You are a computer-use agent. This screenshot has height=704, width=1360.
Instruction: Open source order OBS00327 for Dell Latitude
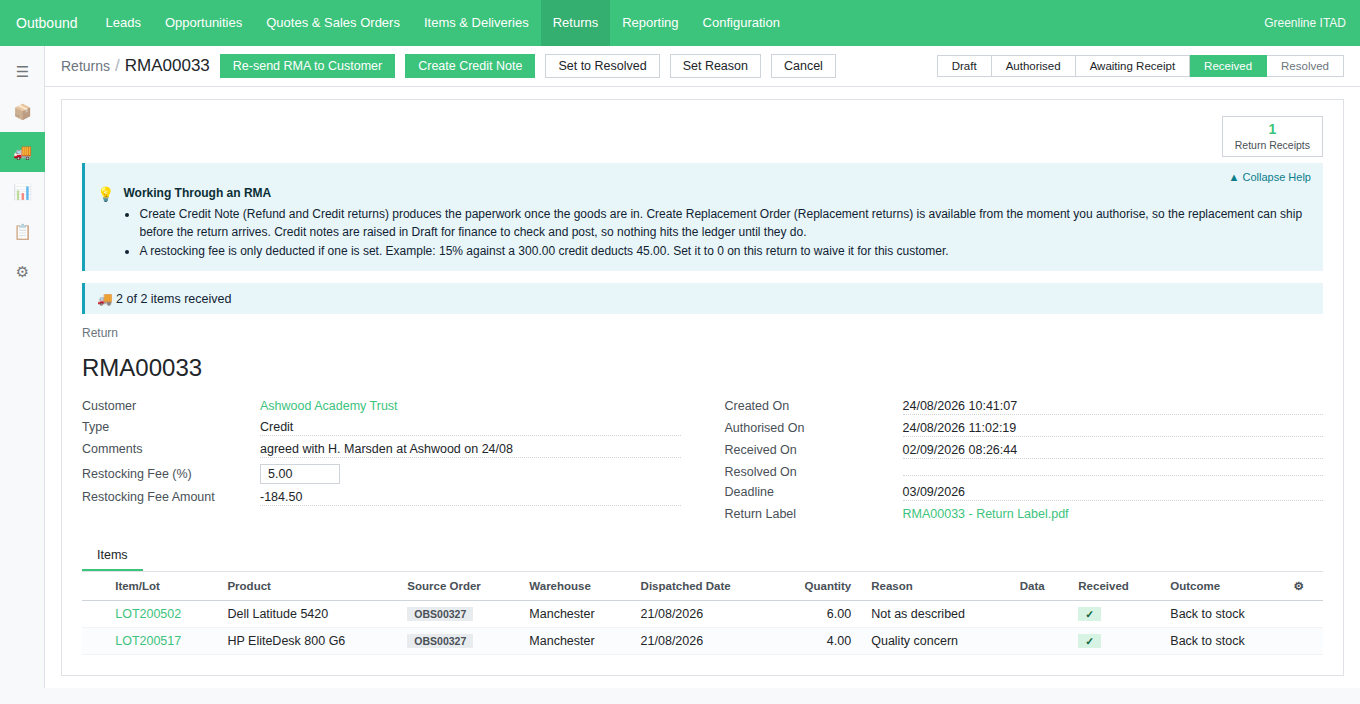(x=440, y=614)
